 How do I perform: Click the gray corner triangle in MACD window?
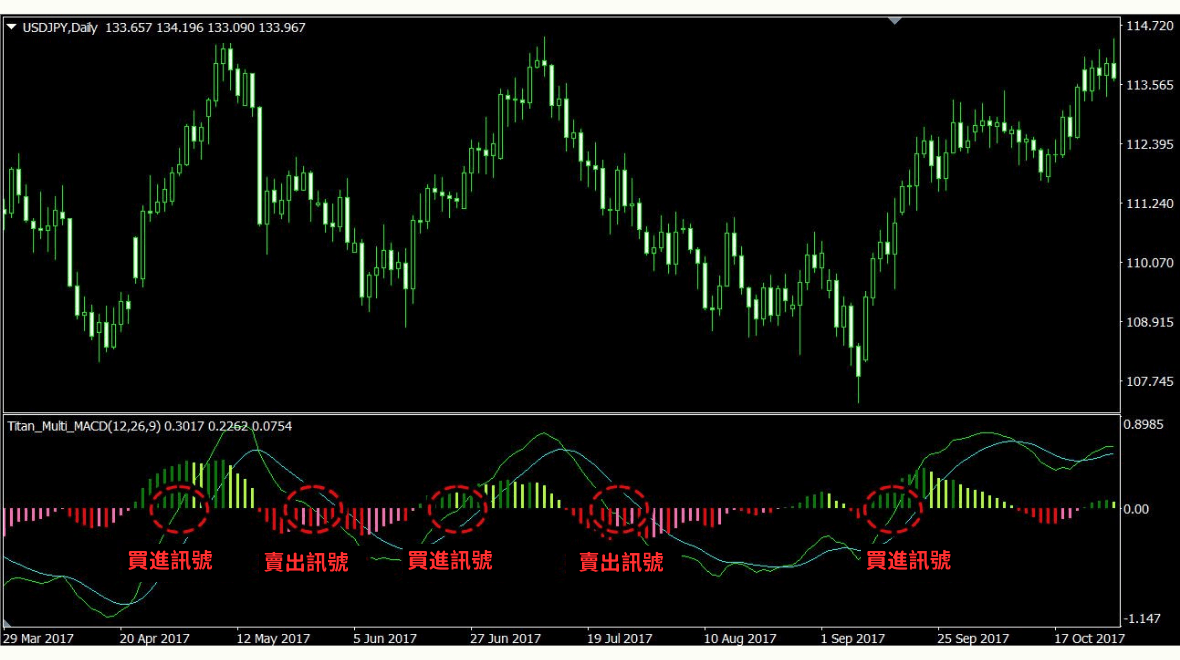pos(8,623)
